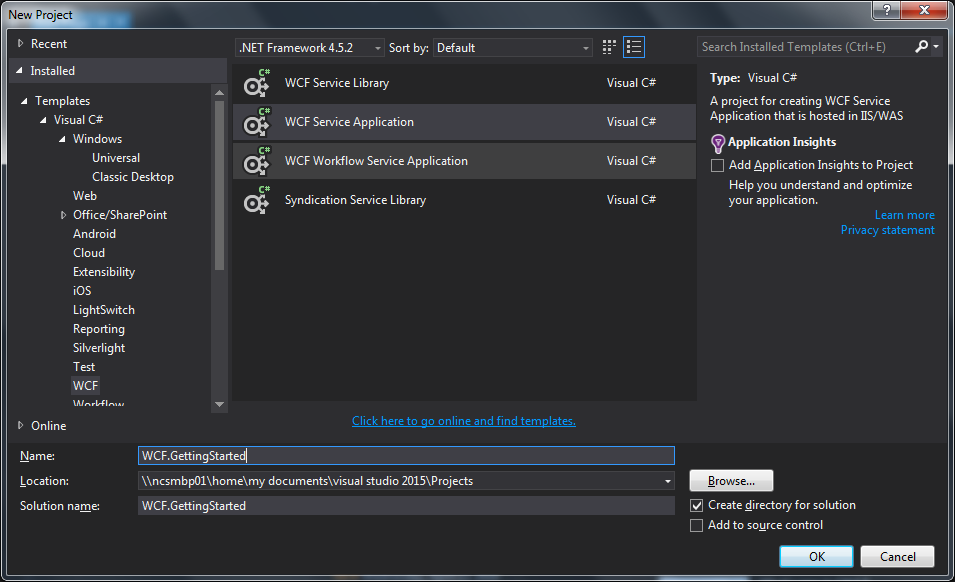Open the Sort by dropdown
The image size is (955, 583).
(585, 47)
